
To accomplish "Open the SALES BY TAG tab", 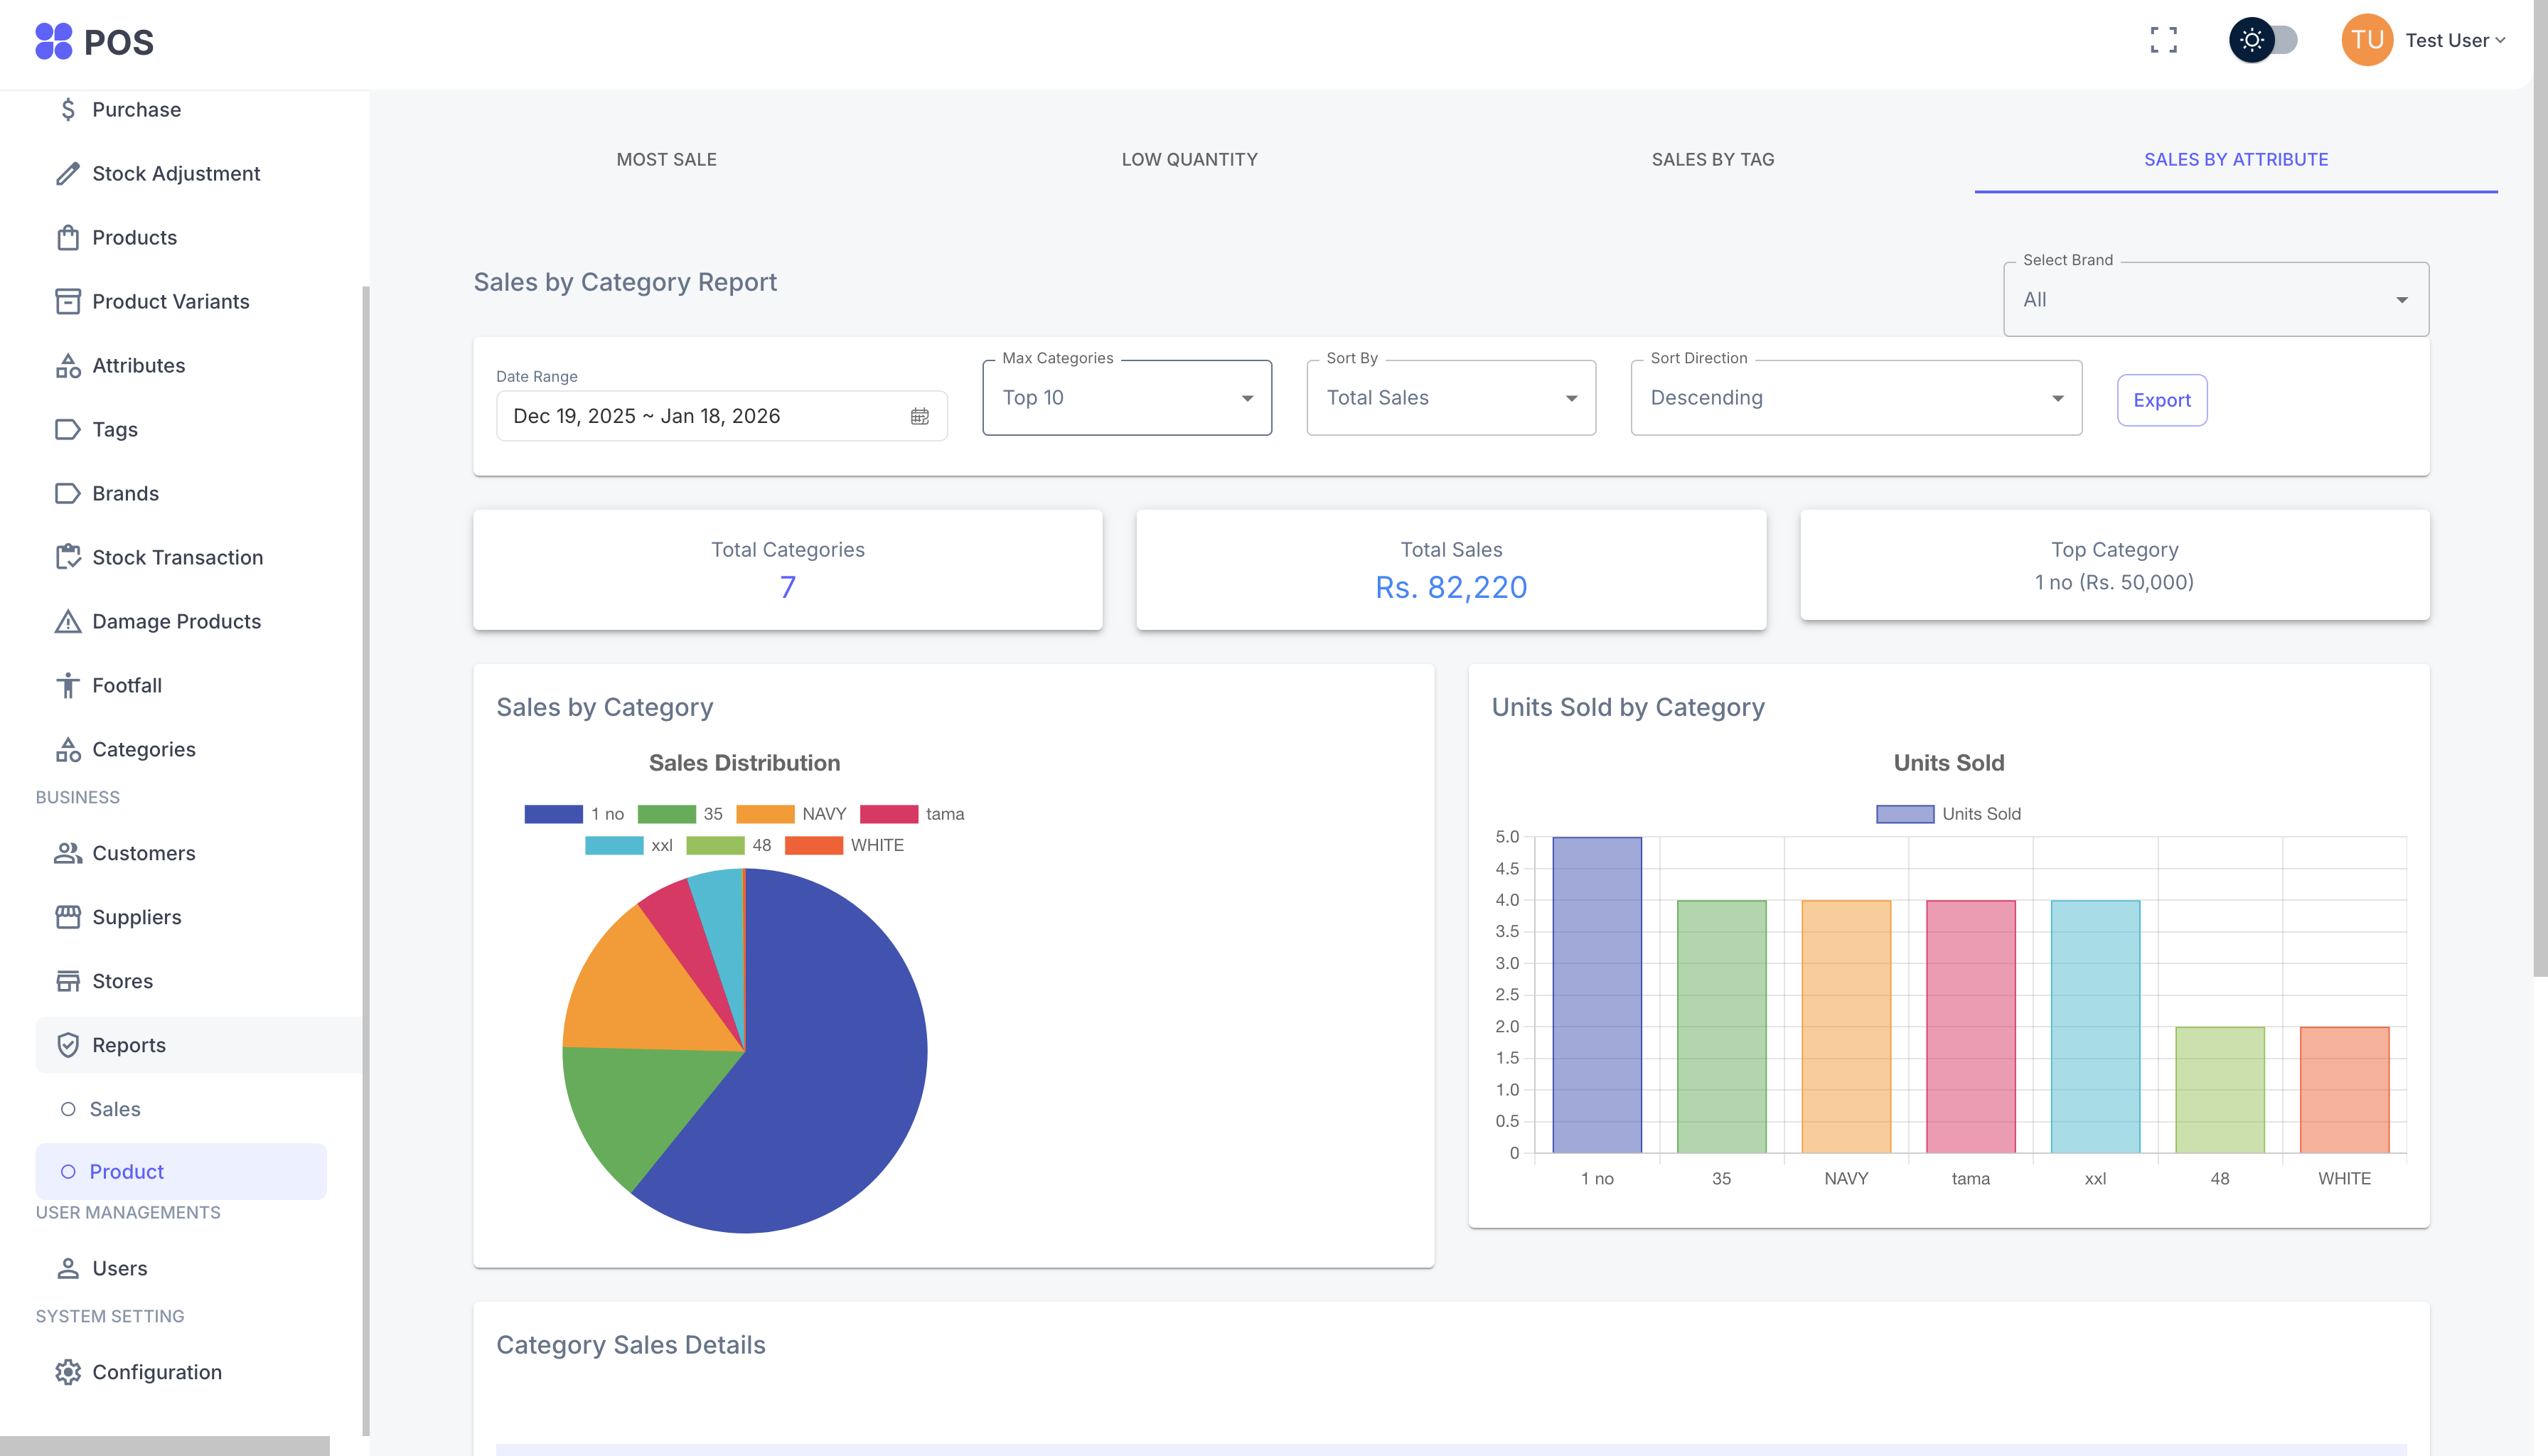I will click(x=1712, y=159).
